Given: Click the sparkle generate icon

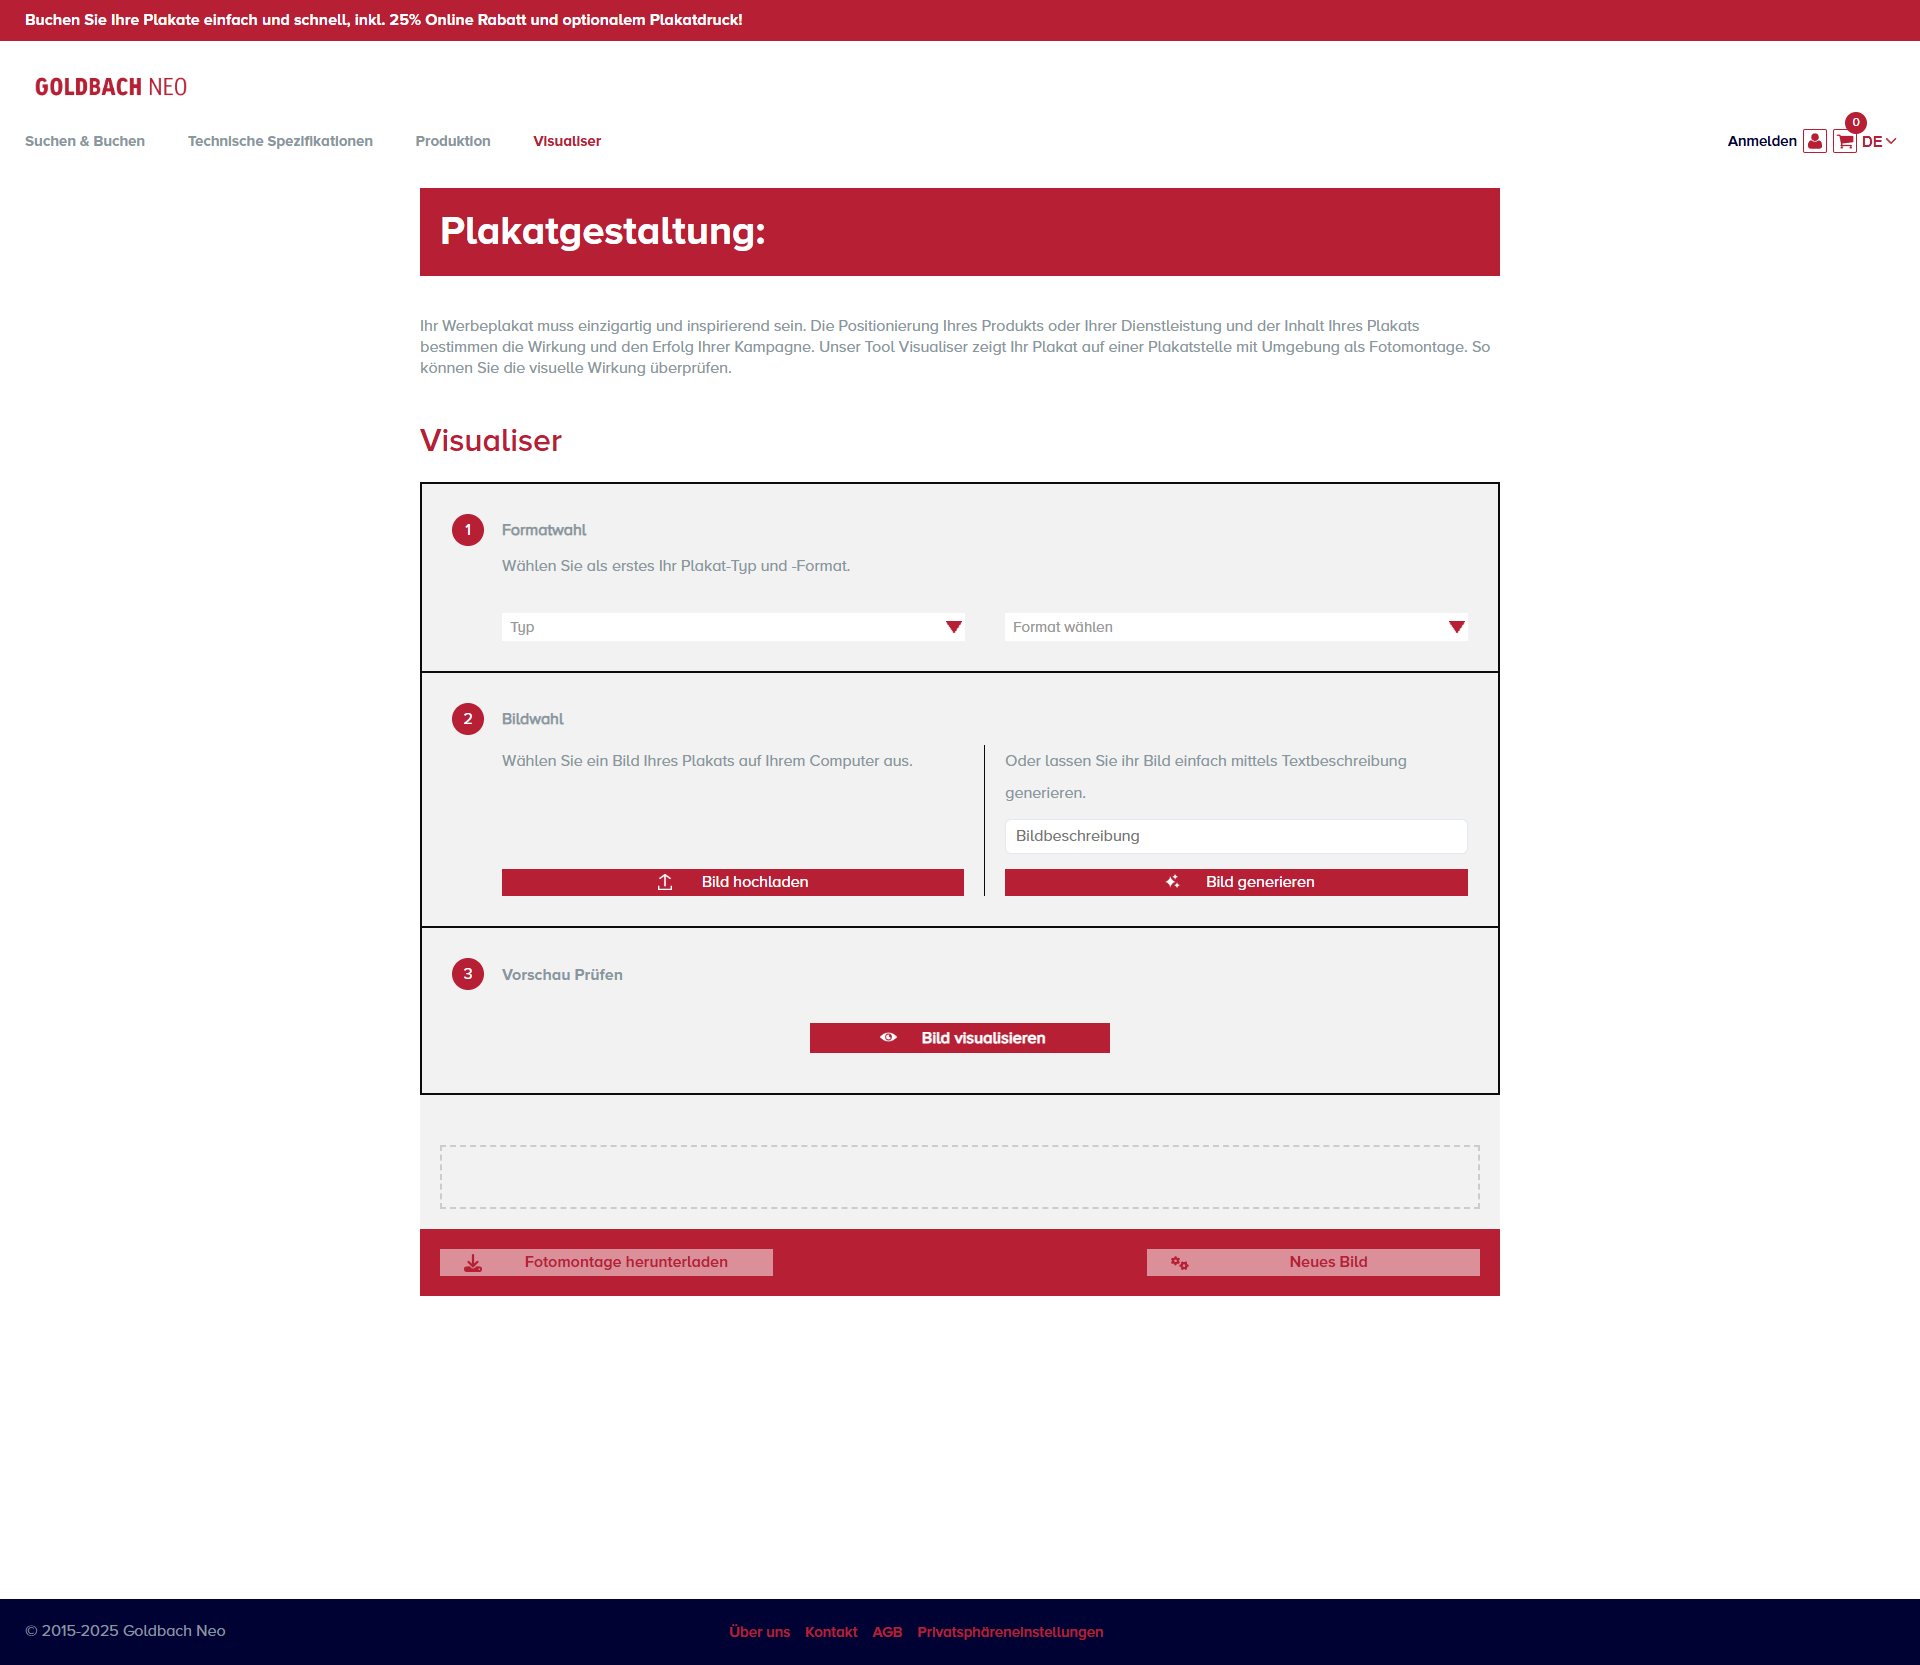Looking at the screenshot, I should [1173, 882].
